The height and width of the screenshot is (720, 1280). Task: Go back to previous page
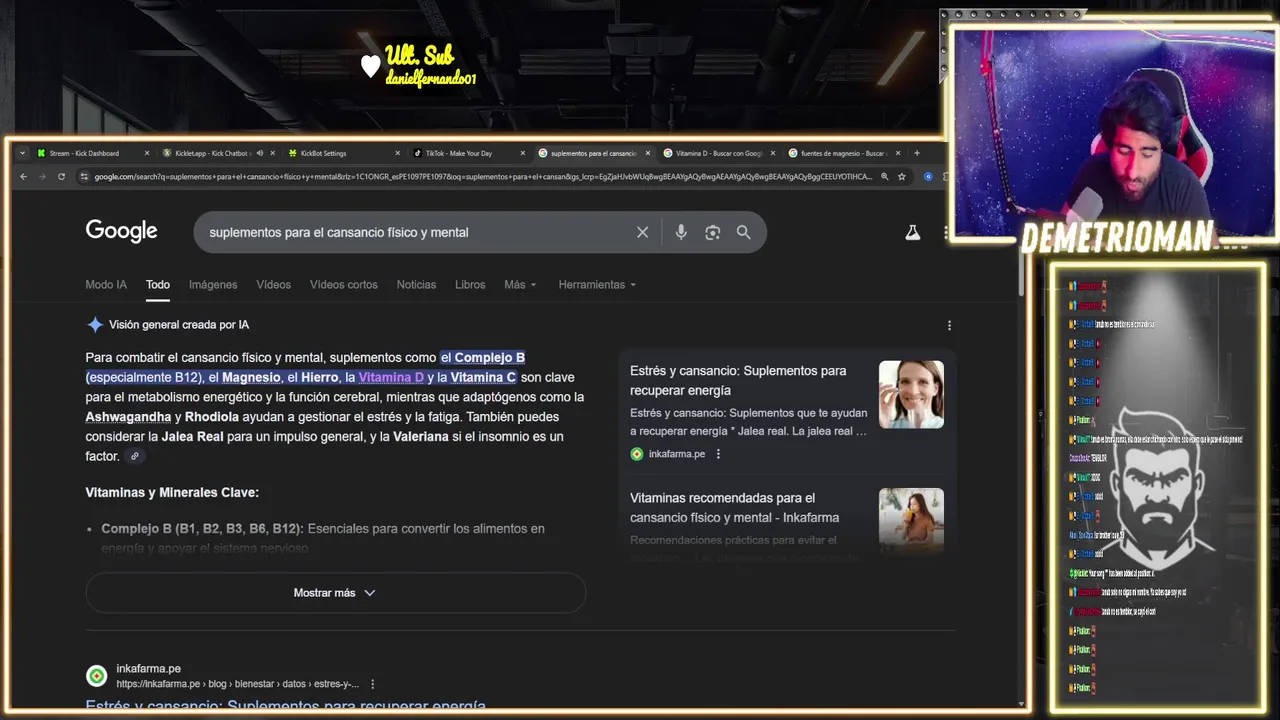pos(24,177)
